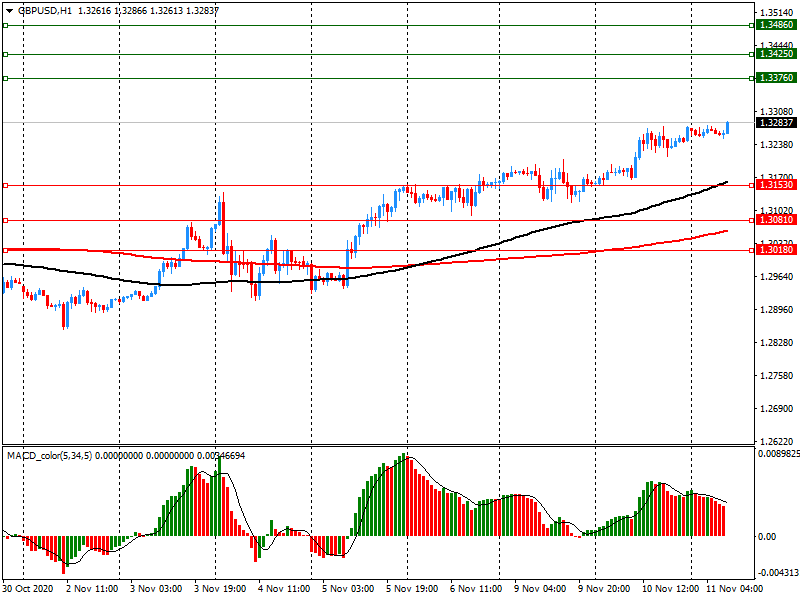Click the 1.27580 price scale value

point(777,376)
